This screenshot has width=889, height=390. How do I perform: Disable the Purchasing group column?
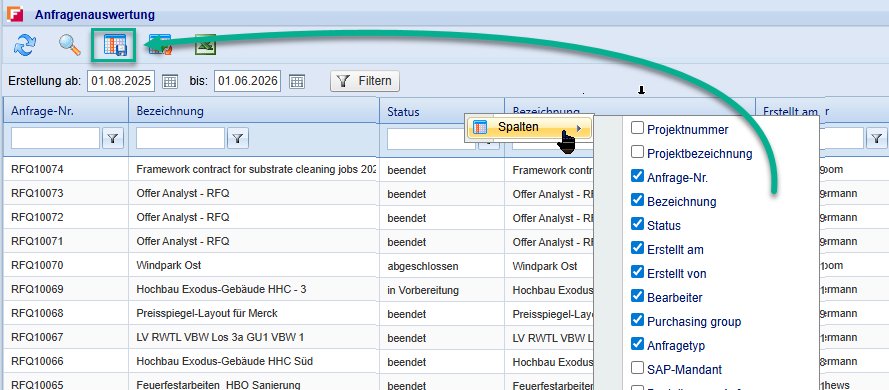pyautogui.click(x=637, y=320)
